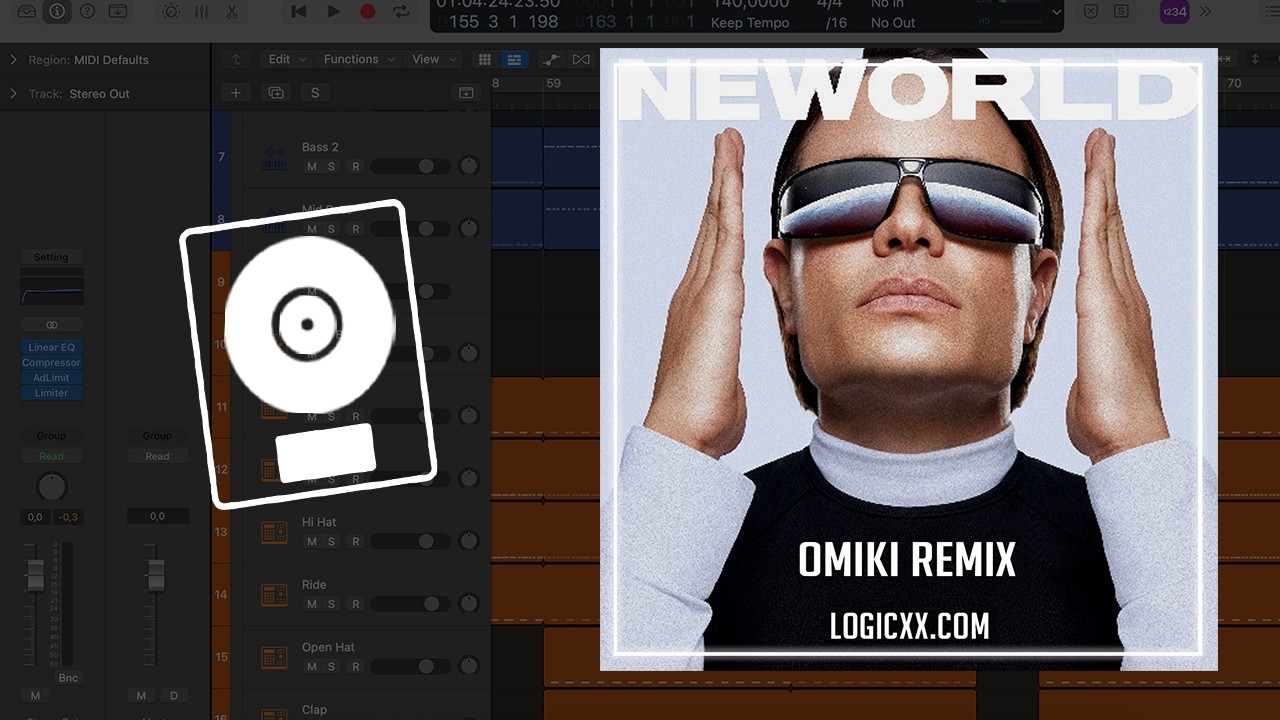Click the Bass 2 track instrument icon
The width and height of the screenshot is (1280, 720).
pyautogui.click(x=273, y=157)
